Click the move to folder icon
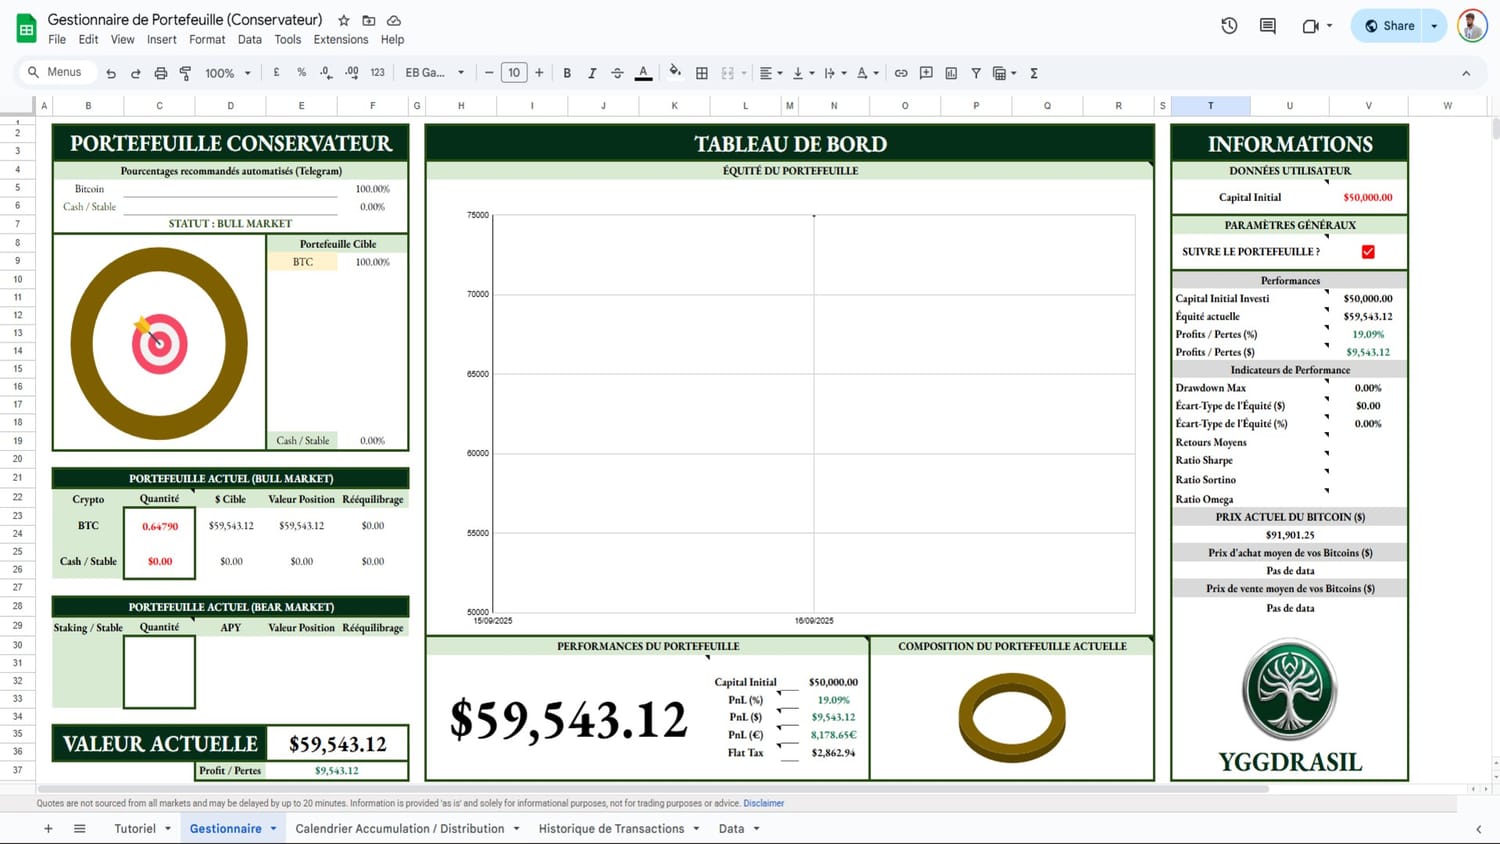The height and width of the screenshot is (844, 1500). coord(369,20)
